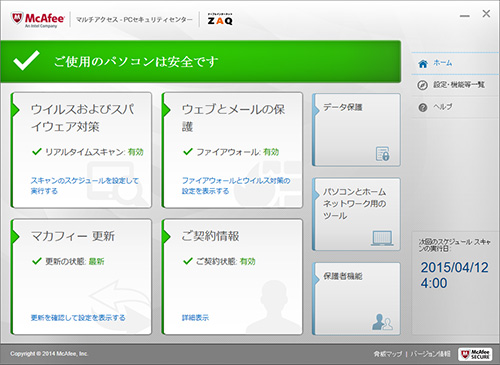Click the question mark Help icon
Image resolution: width=500 pixels, height=365 pixels.
[423, 107]
